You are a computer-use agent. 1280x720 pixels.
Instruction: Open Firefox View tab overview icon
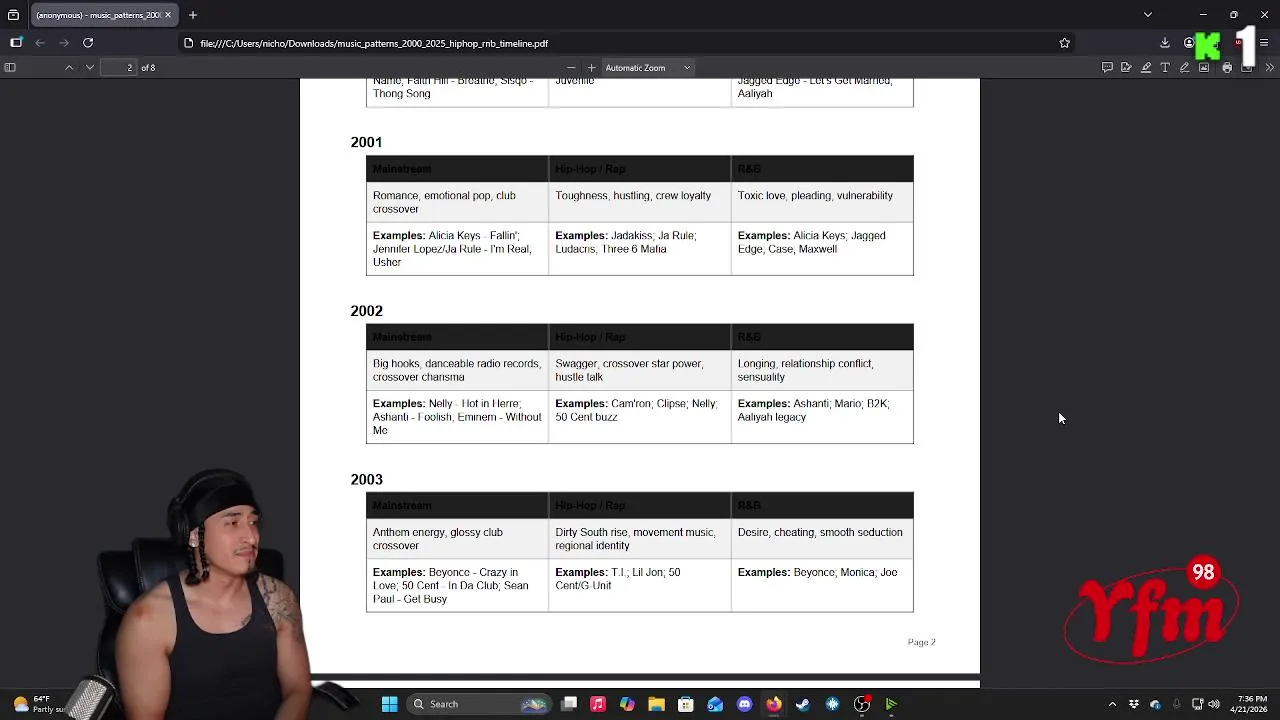click(13, 15)
